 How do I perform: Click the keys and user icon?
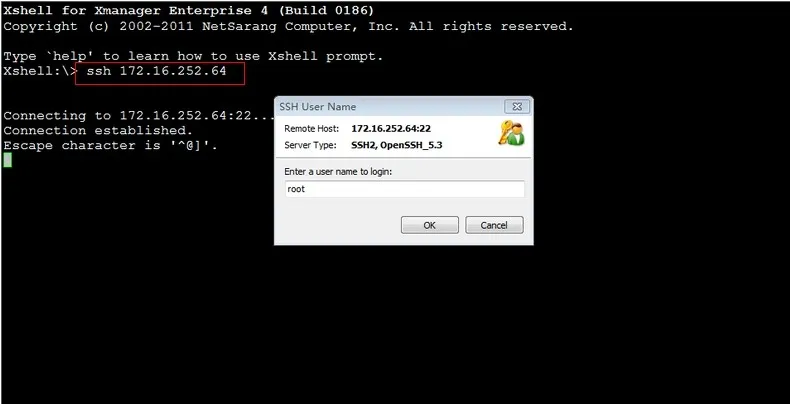point(511,133)
